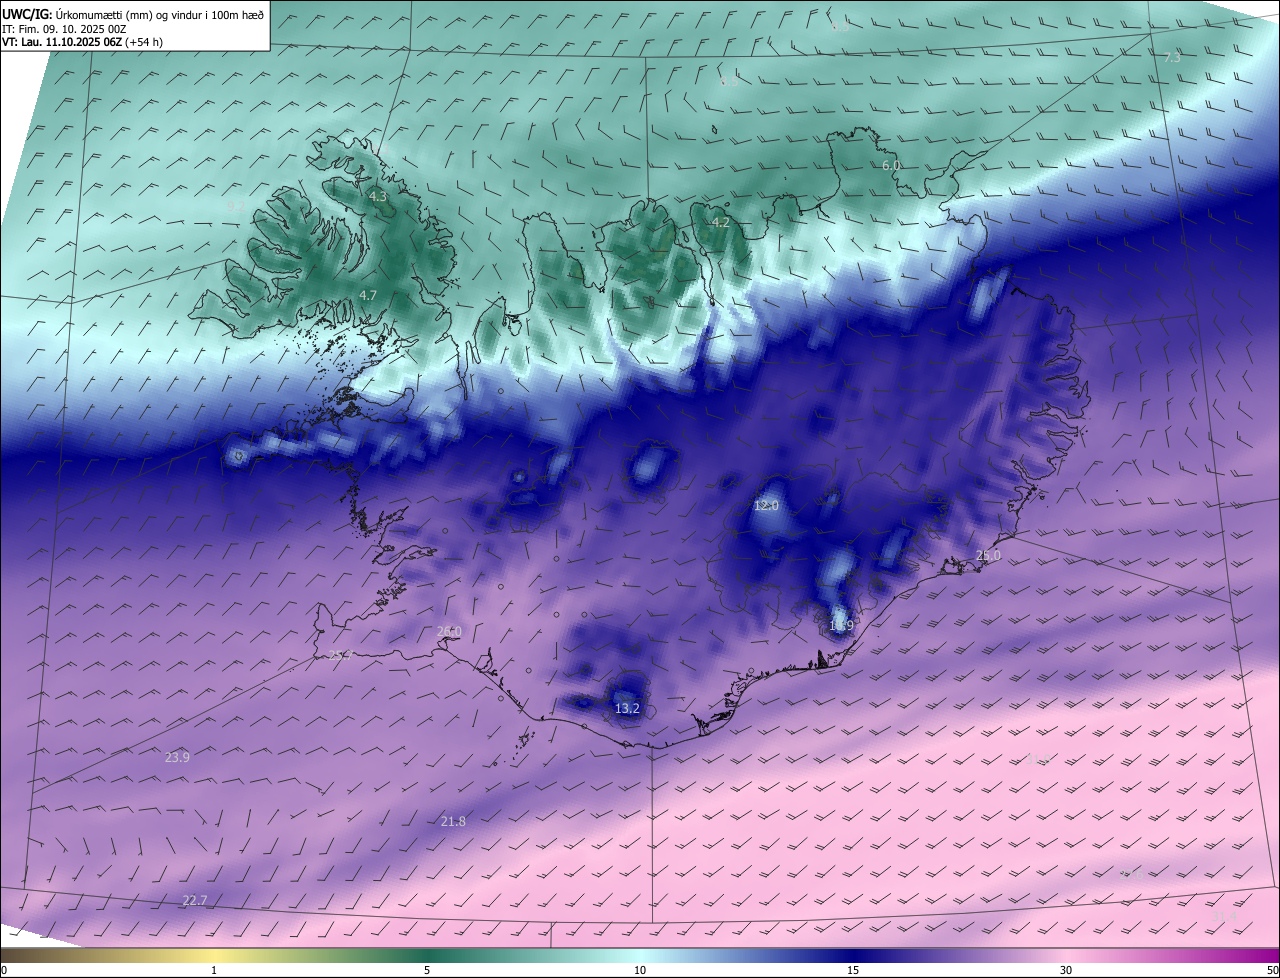Click the '0' tick on the color scale
This screenshot has height=978, width=1280.
(x=3, y=970)
